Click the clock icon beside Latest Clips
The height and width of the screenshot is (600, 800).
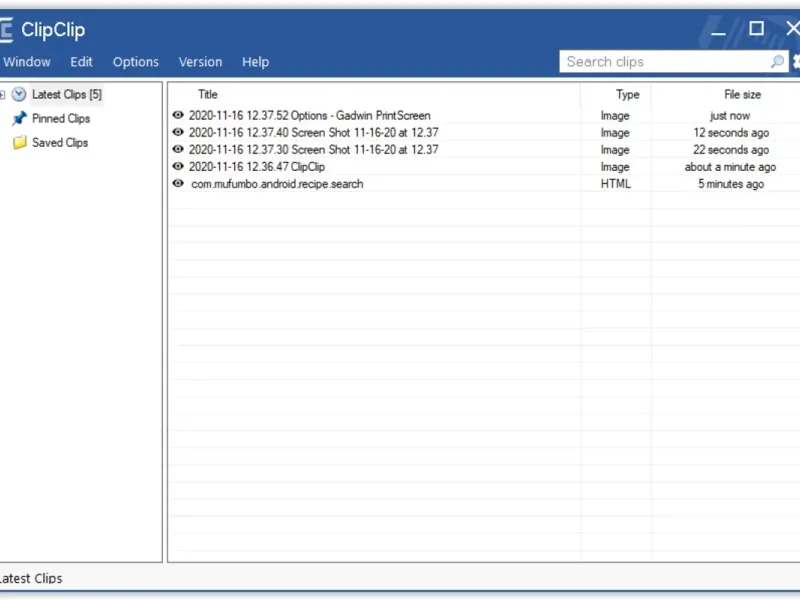[19, 94]
